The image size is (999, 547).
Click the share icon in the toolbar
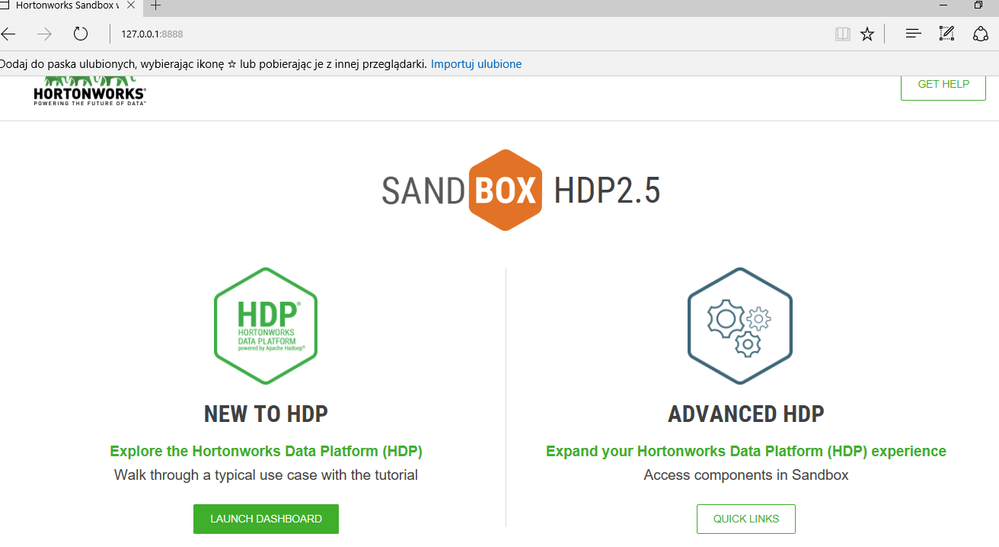click(981, 34)
